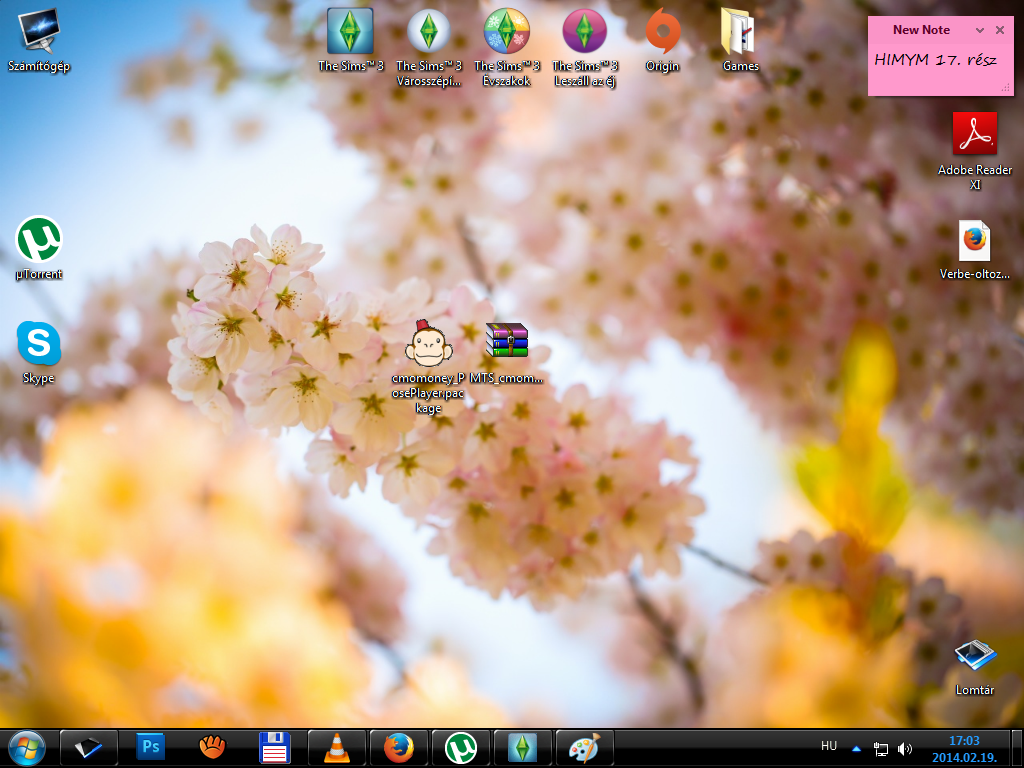Select The Sims 3 Évszakok shortcut

coord(507,48)
